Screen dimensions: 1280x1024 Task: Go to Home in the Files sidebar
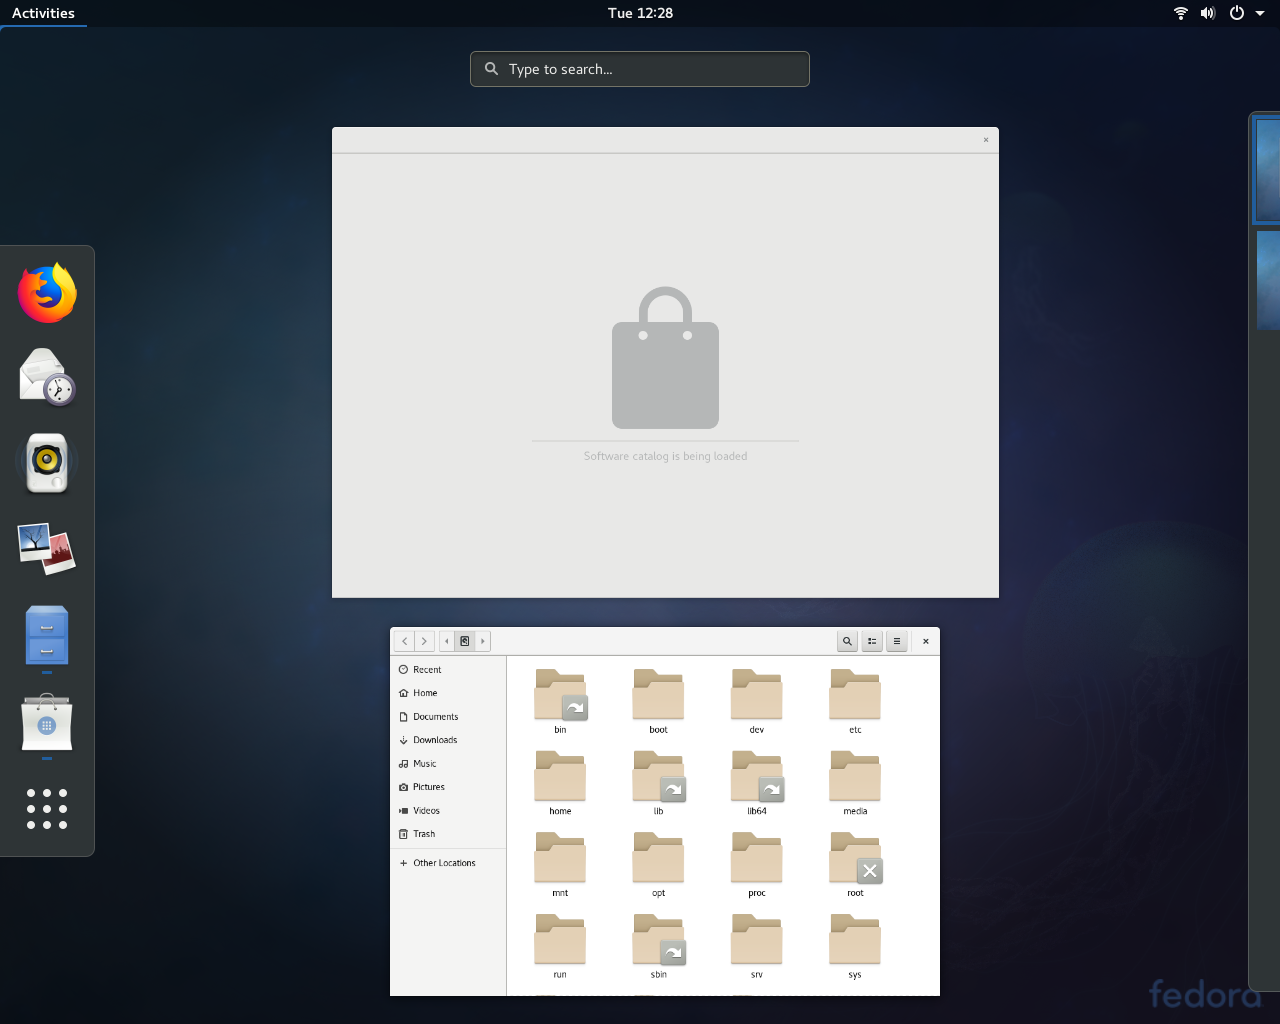448,693
